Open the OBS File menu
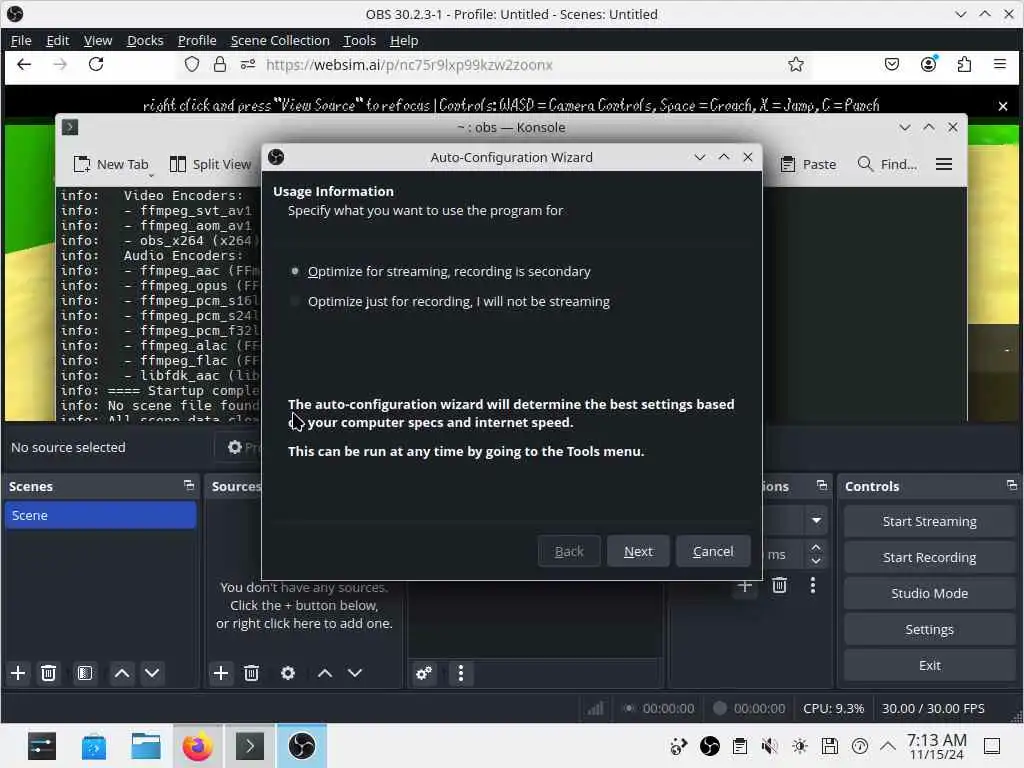 (21, 40)
